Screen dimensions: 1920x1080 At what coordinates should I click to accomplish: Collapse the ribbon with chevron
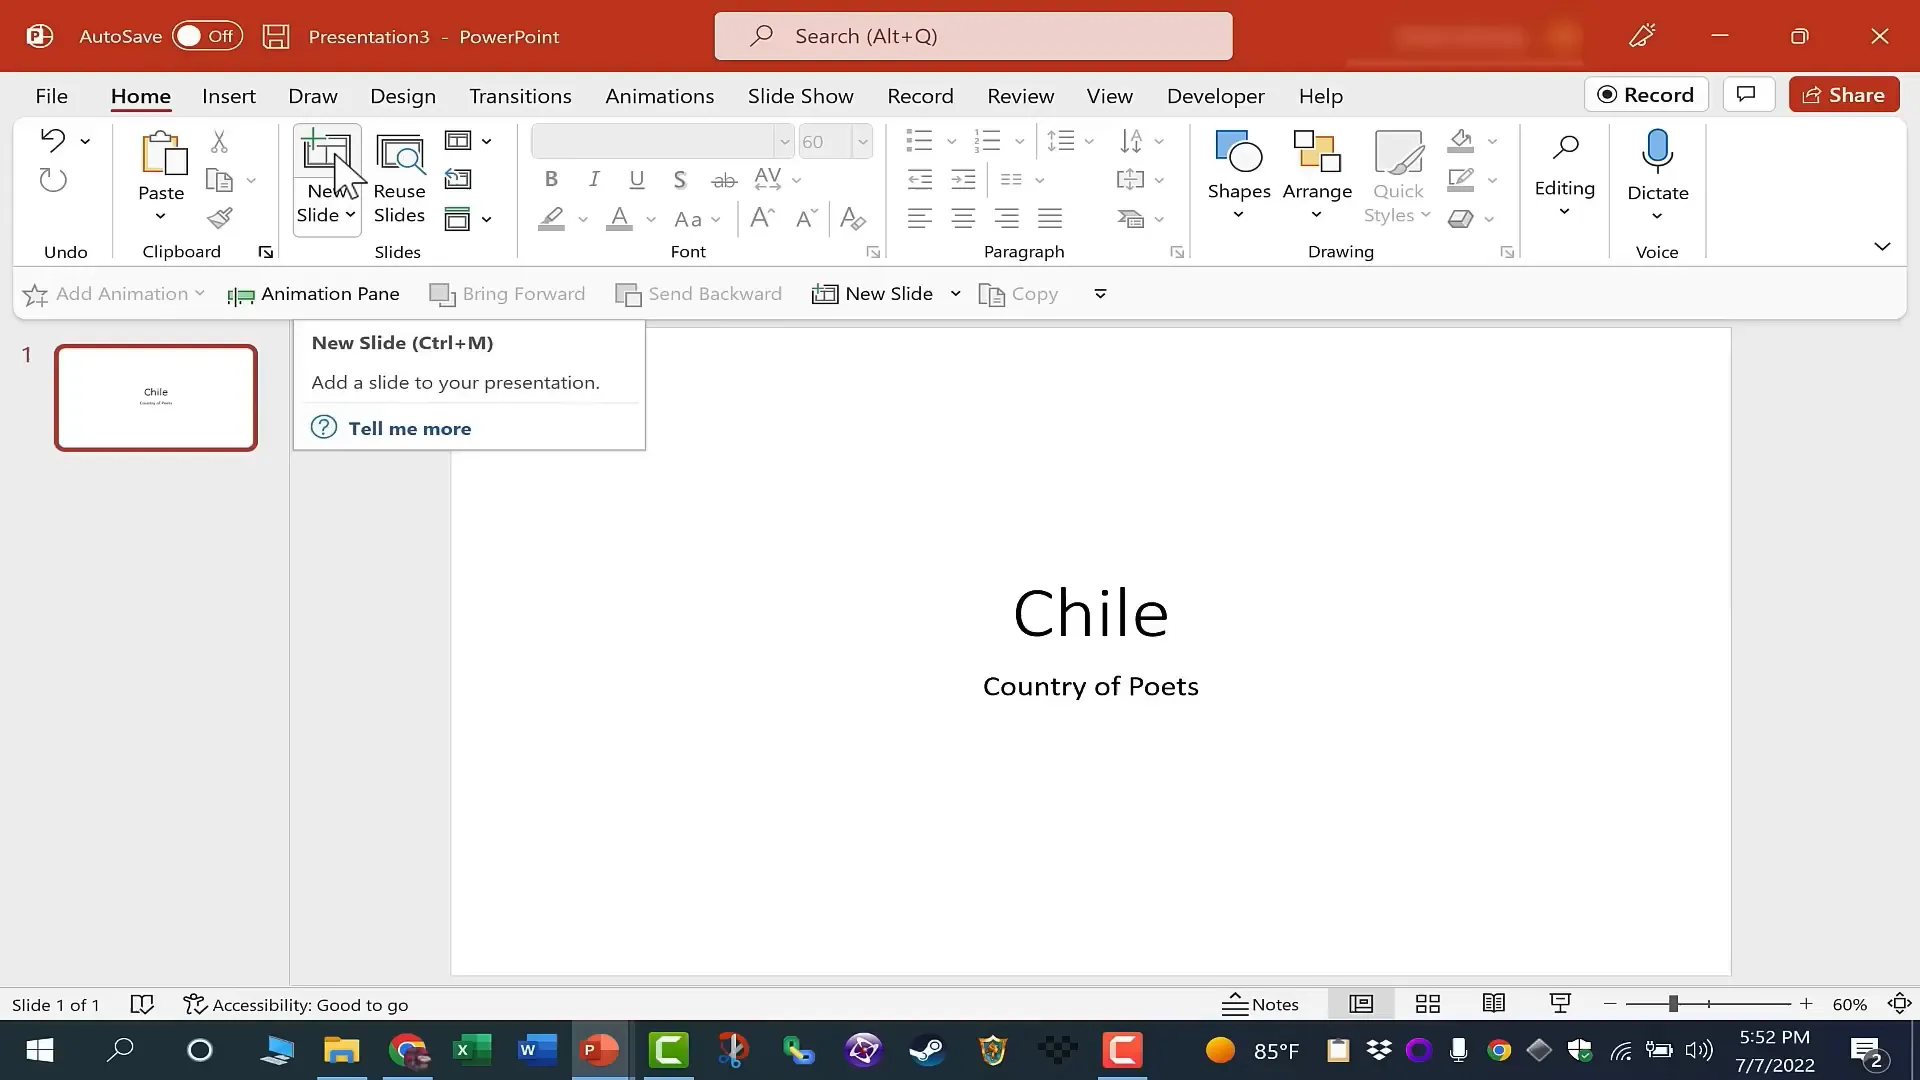[x=1882, y=246]
